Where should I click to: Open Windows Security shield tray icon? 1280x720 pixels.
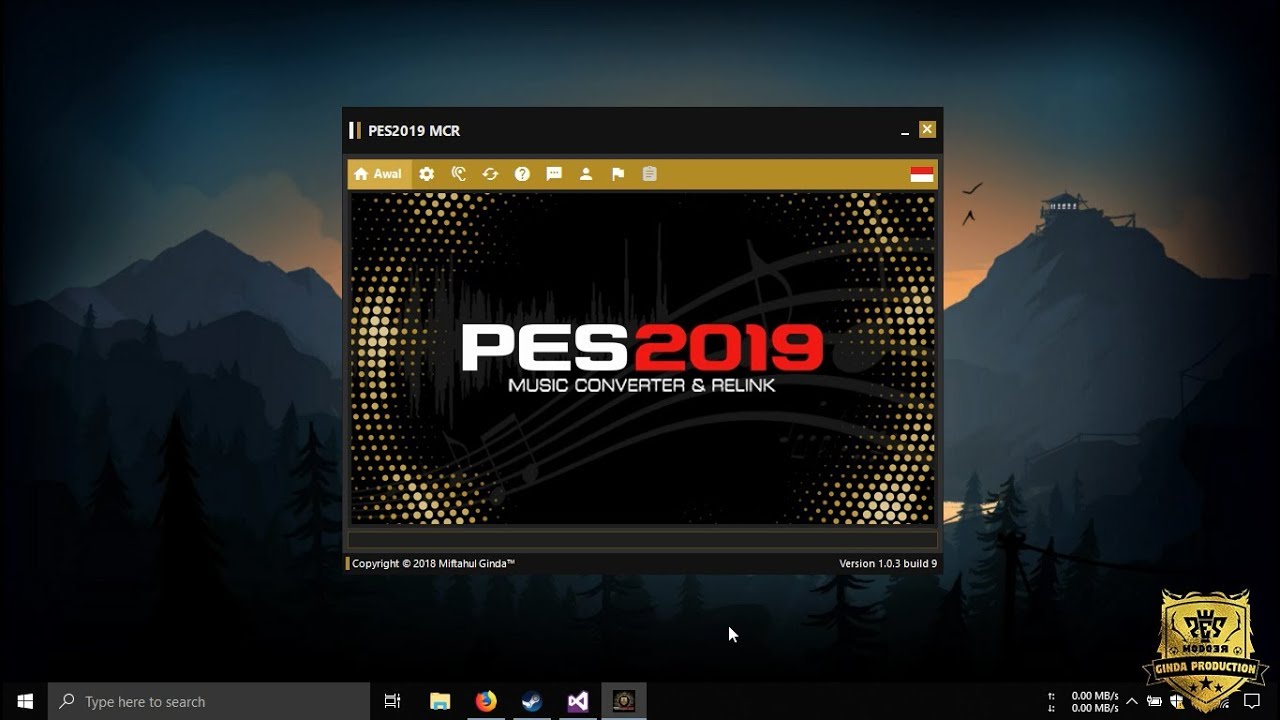click(x=1178, y=702)
